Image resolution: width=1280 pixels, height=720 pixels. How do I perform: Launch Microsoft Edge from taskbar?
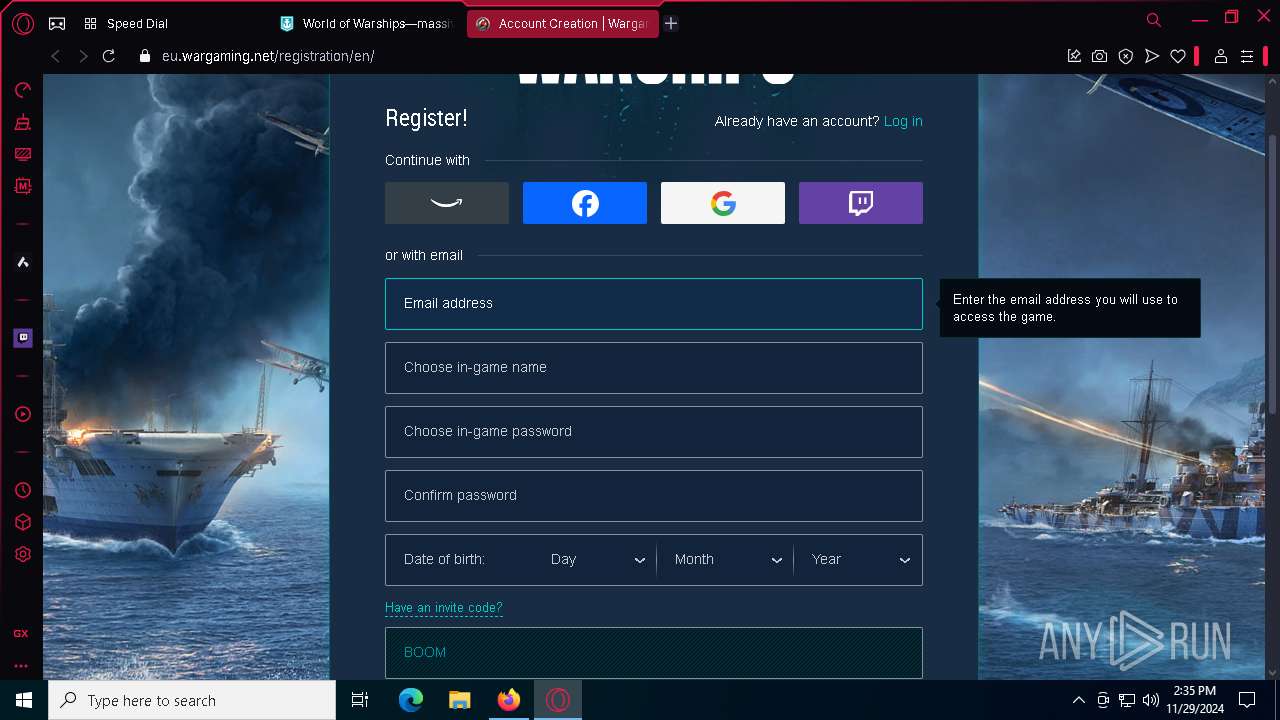coord(411,700)
